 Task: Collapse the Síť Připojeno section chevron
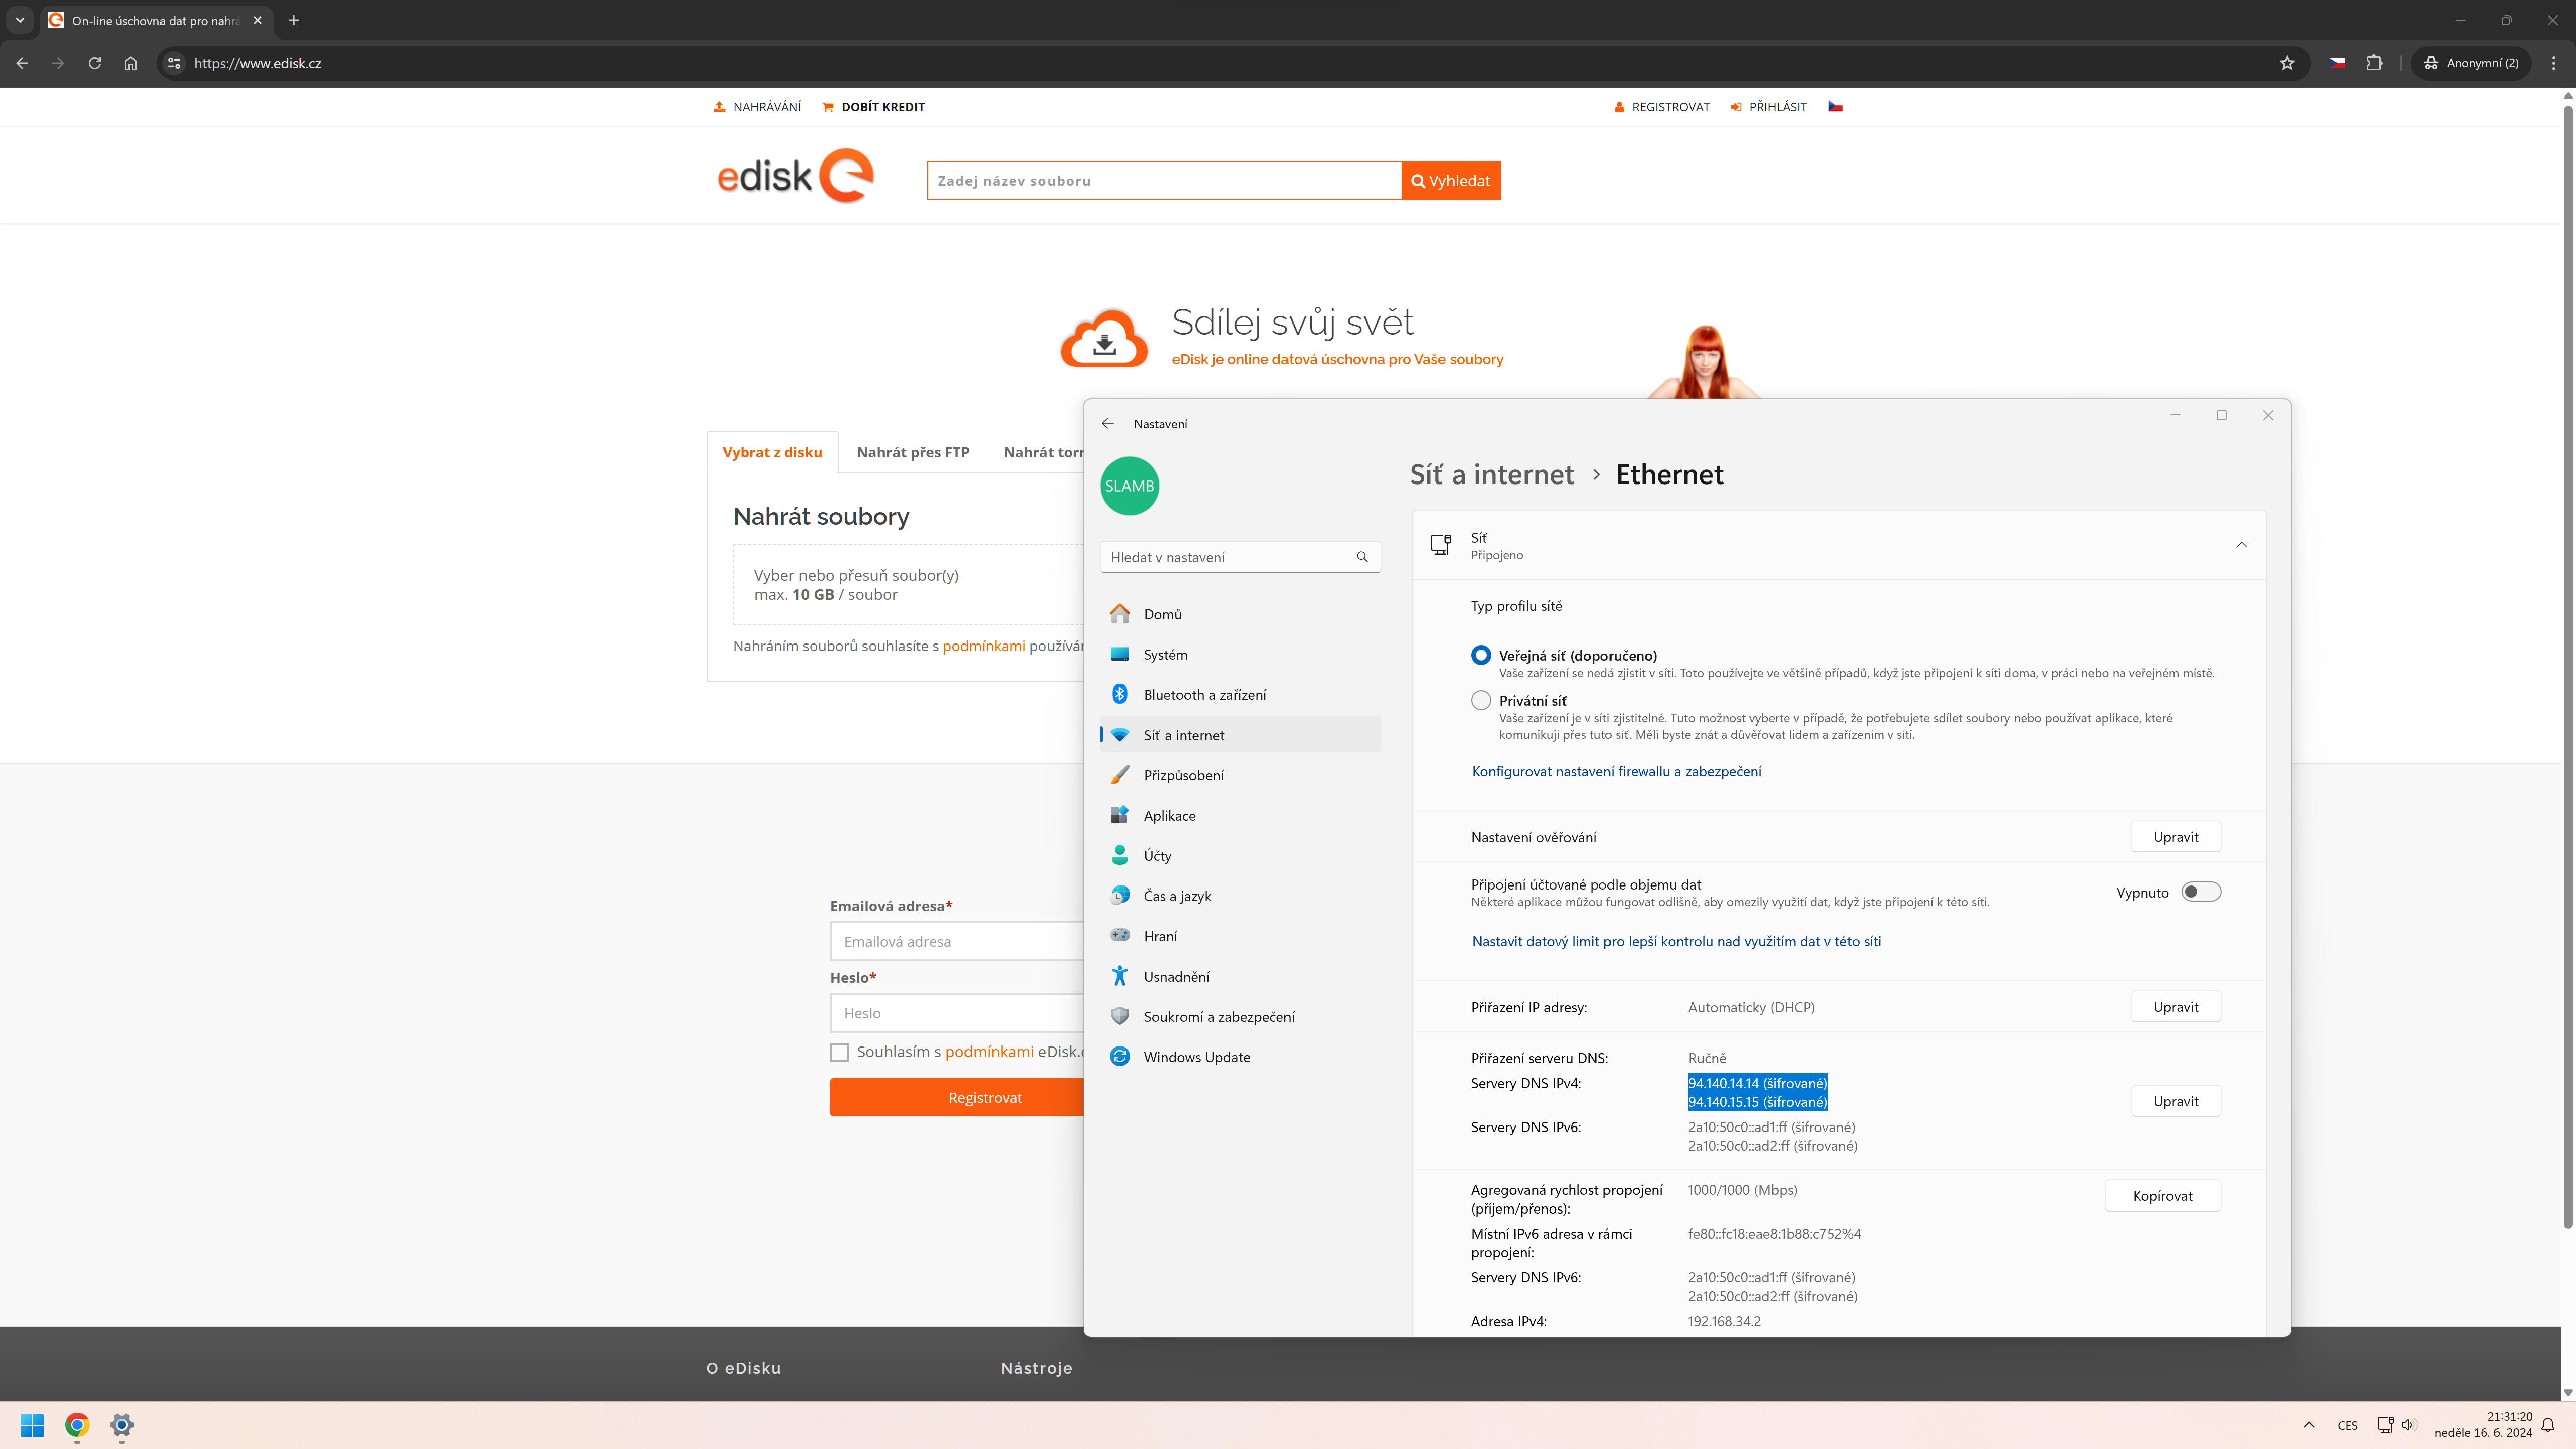[x=2241, y=545]
